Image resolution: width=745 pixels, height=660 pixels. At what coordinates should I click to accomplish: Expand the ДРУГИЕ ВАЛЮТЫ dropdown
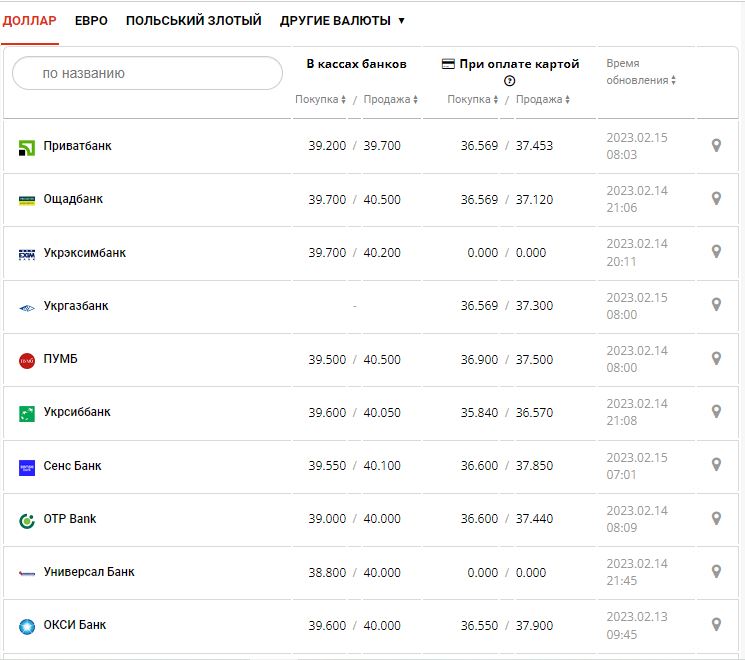point(342,20)
